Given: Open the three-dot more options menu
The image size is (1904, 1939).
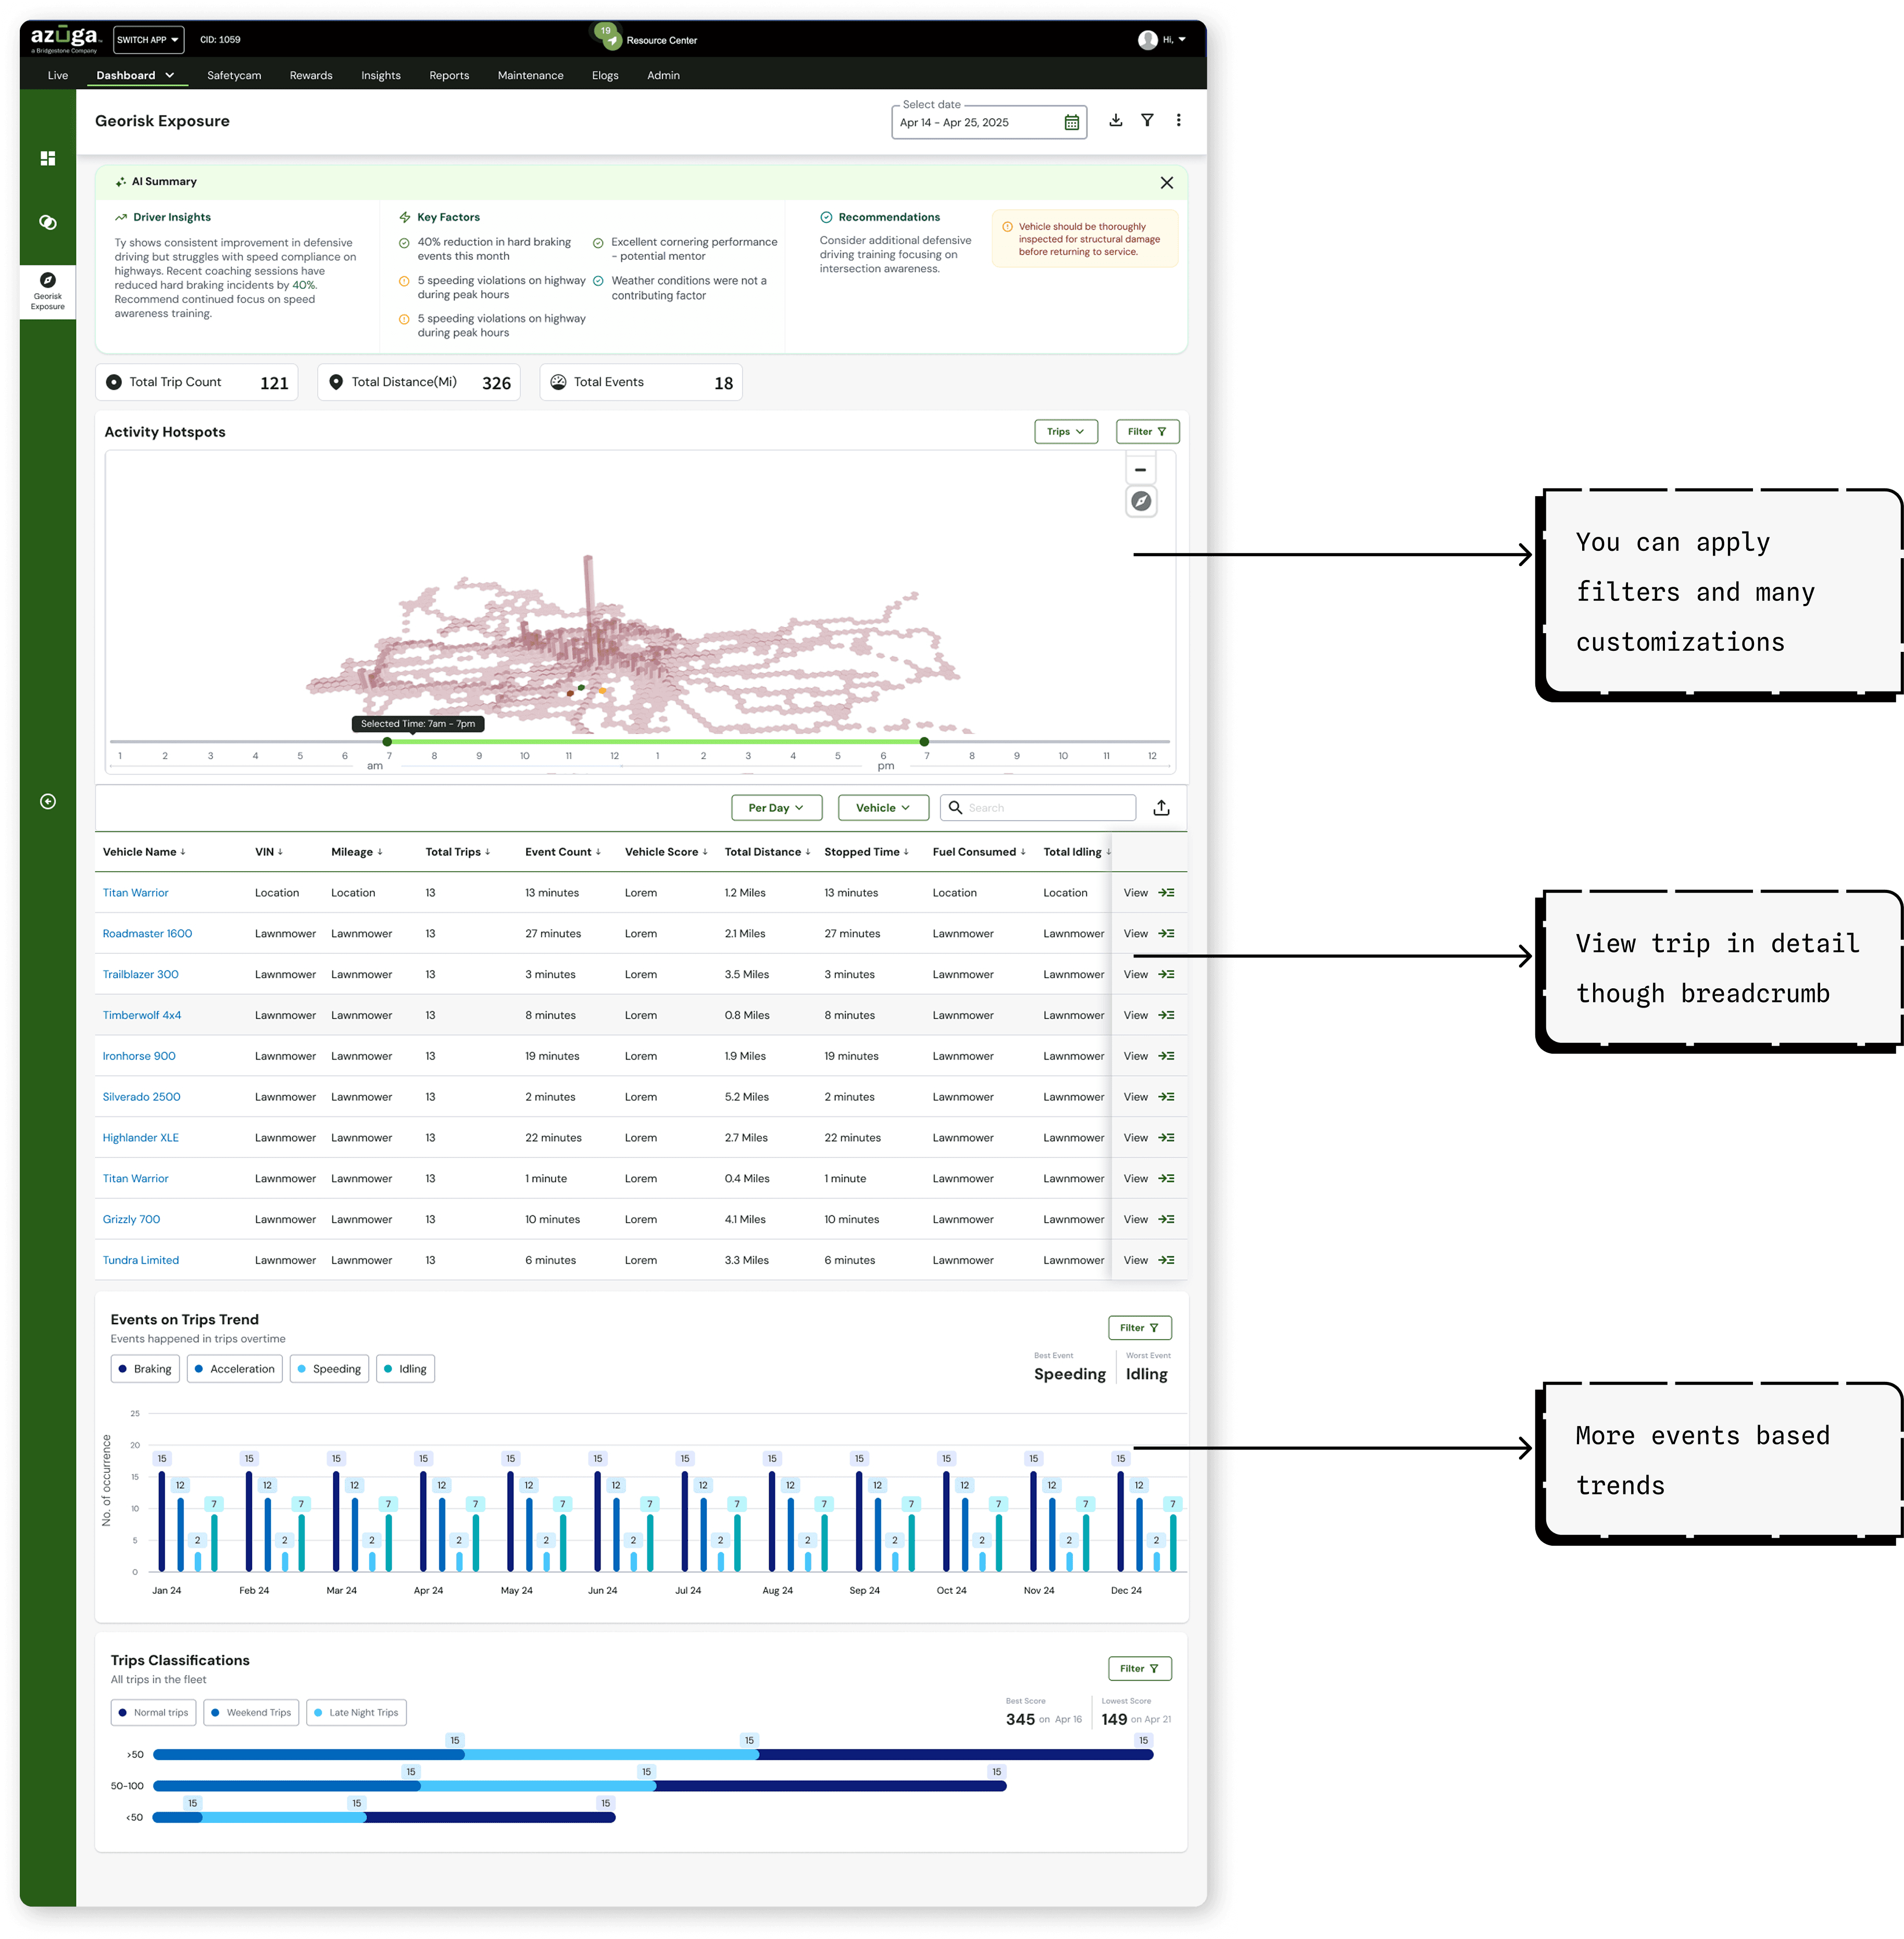Looking at the screenshot, I should pyautogui.click(x=1178, y=120).
